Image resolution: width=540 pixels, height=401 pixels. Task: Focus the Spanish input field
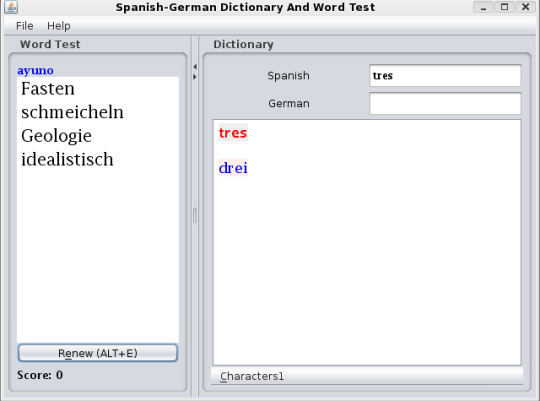[x=445, y=75]
